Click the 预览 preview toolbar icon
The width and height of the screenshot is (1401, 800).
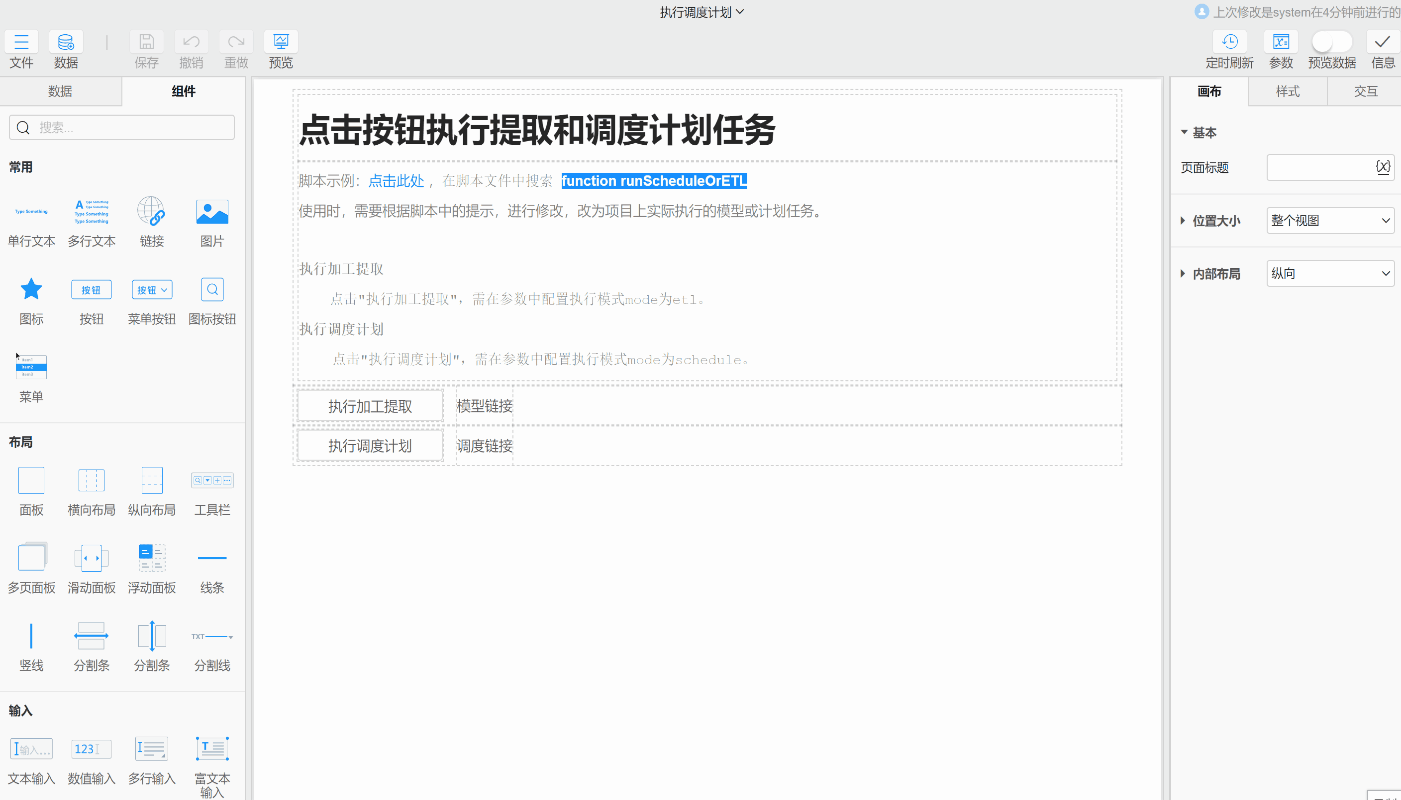pyautogui.click(x=280, y=42)
